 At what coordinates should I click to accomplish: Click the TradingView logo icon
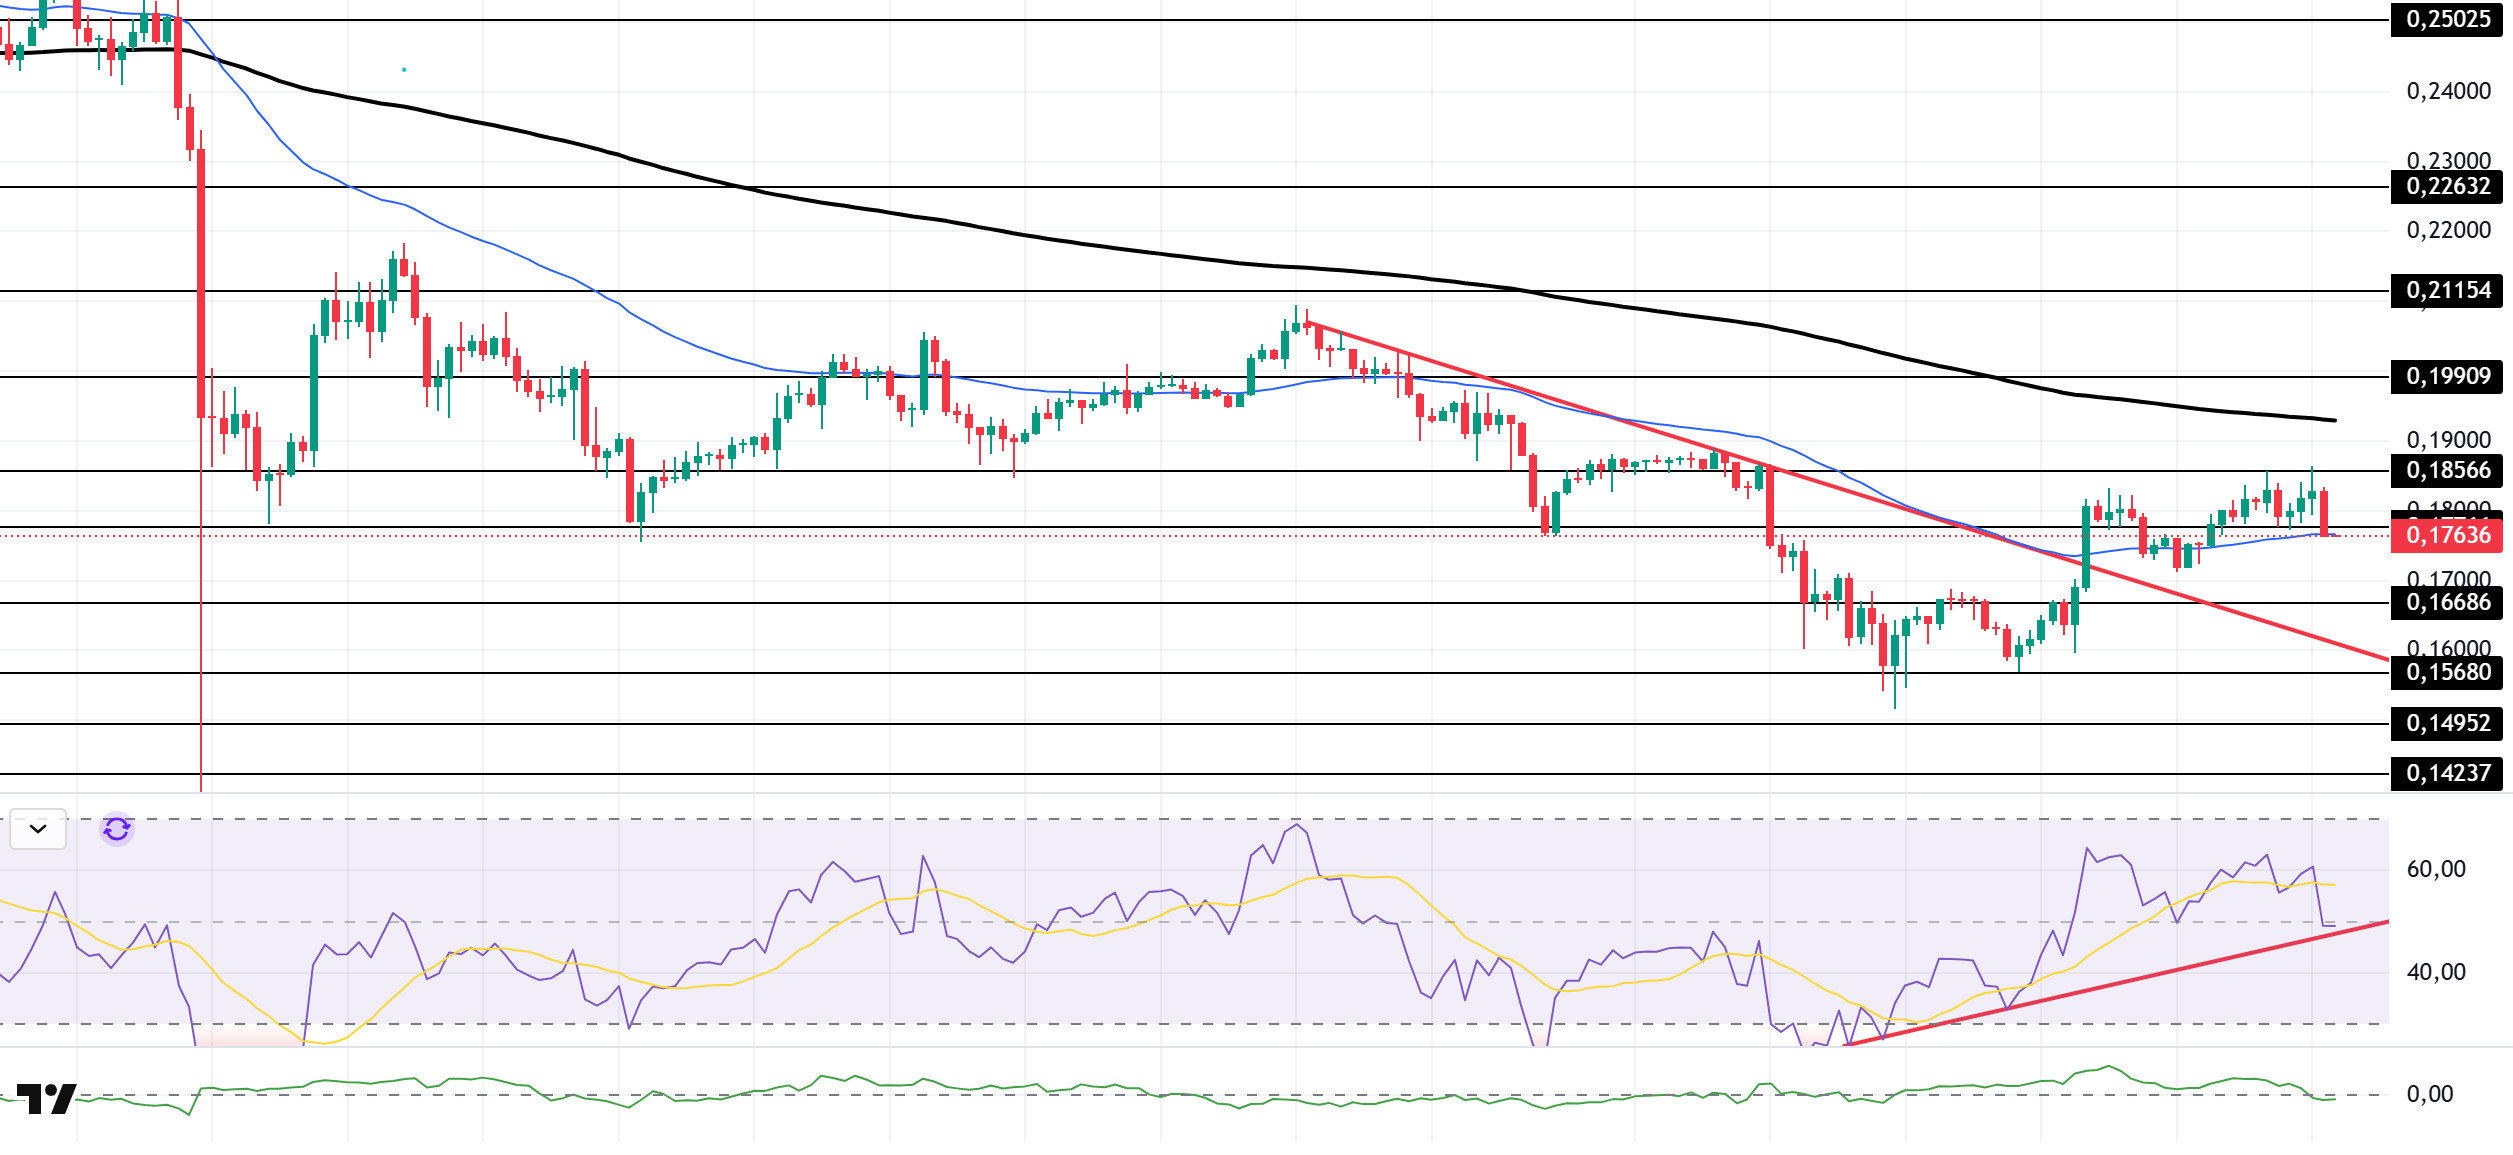[x=46, y=1098]
